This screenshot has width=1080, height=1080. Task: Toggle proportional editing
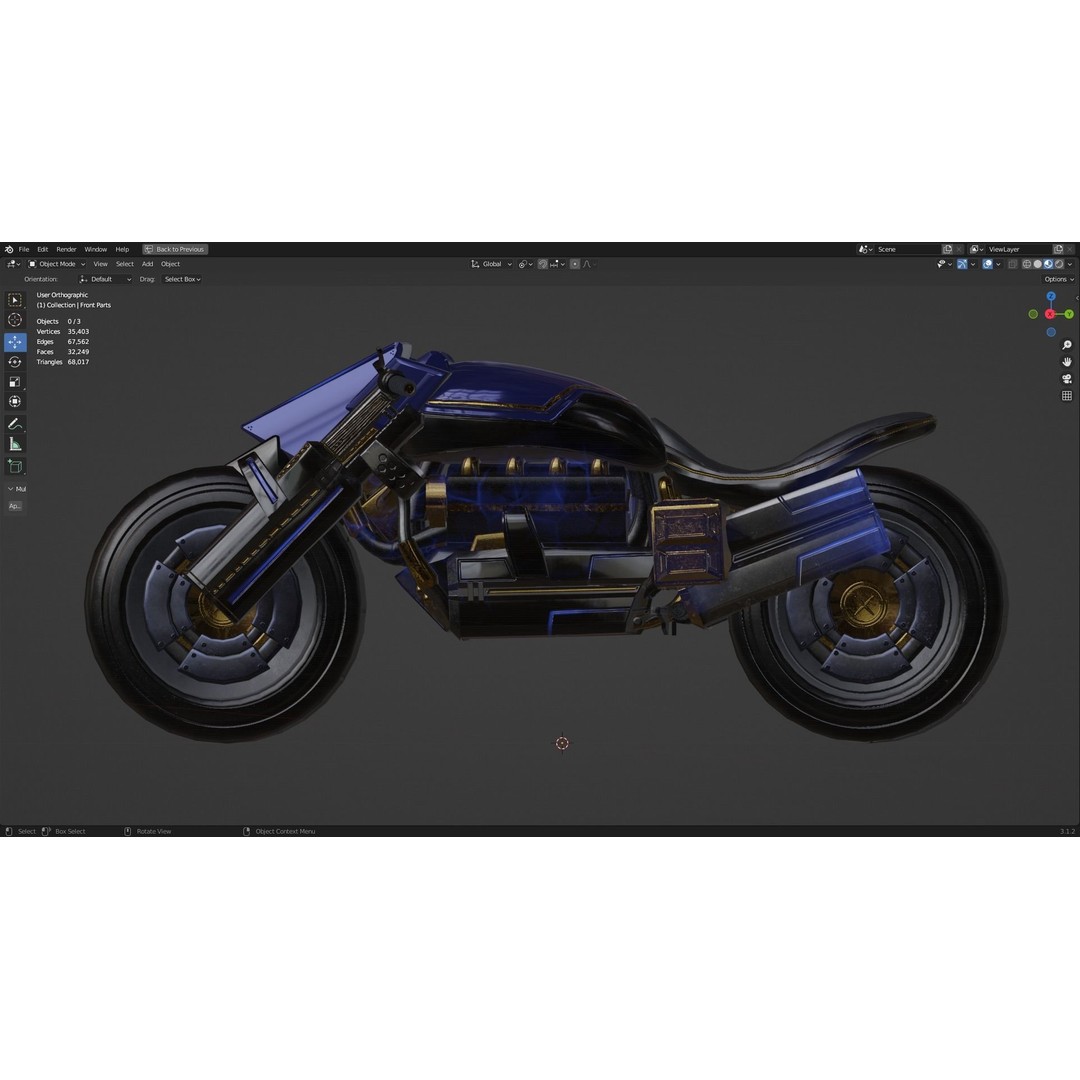[575, 264]
